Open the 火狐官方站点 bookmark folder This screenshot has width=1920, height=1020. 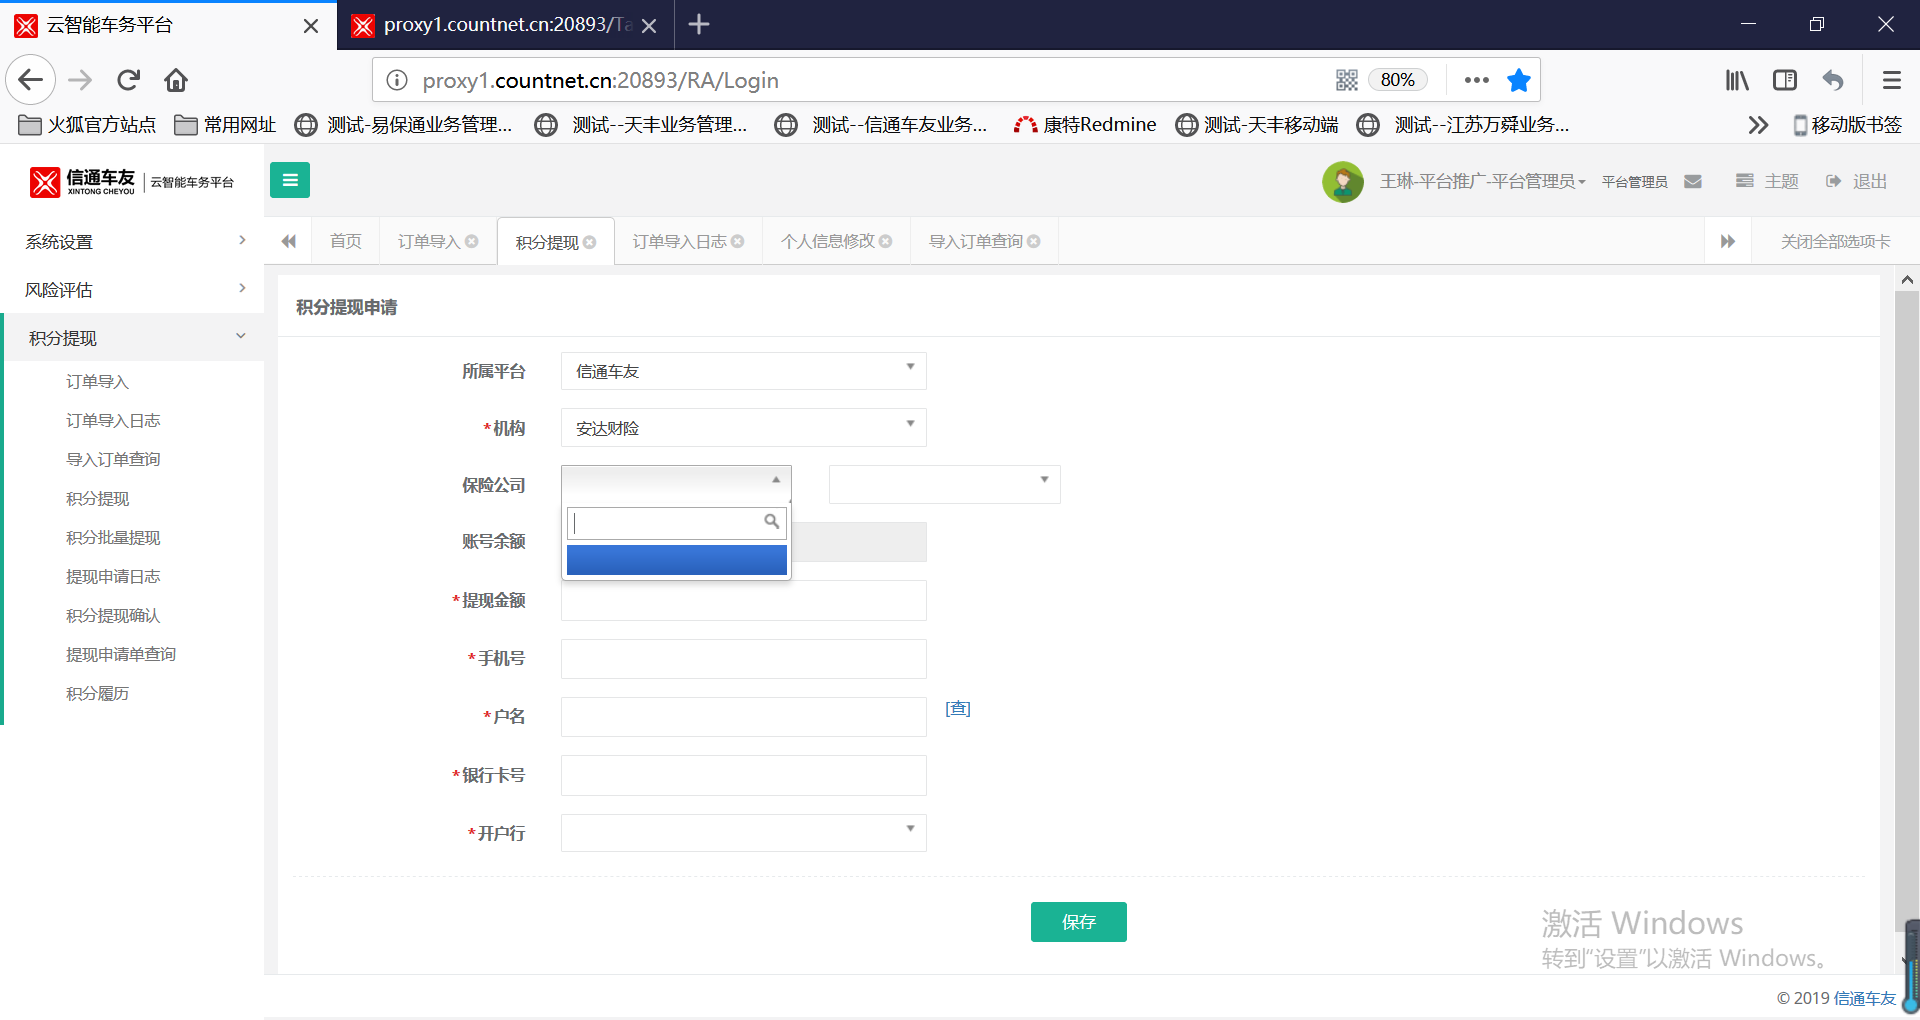pyautogui.click(x=87, y=125)
